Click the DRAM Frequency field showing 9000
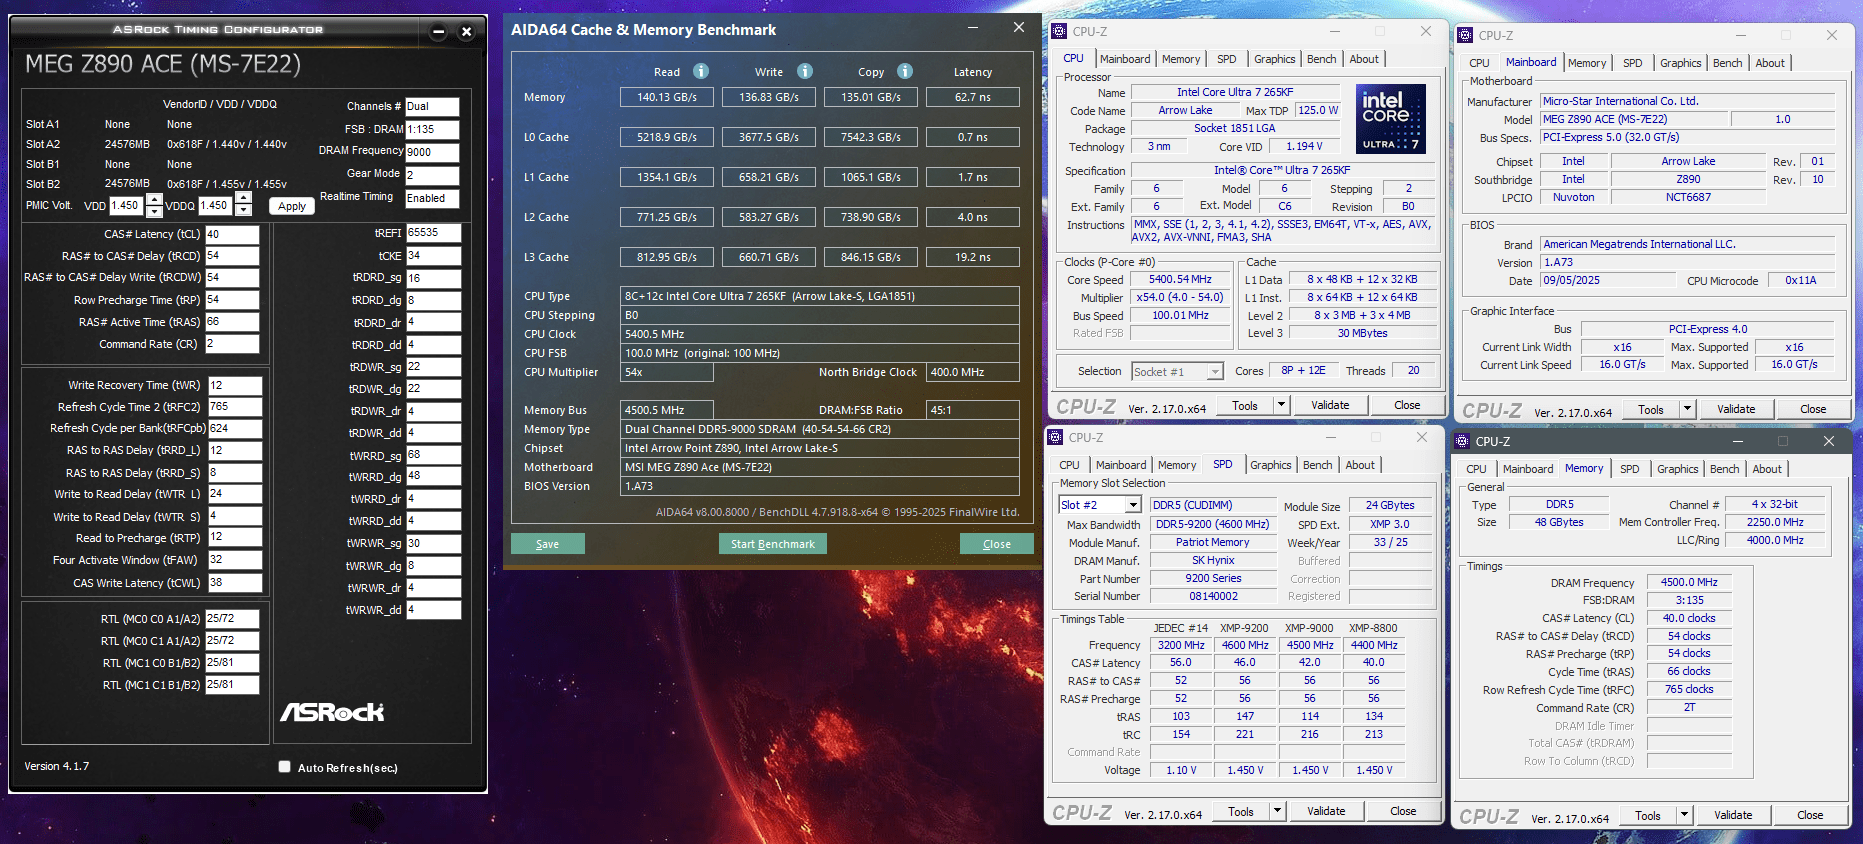1863x844 pixels. (432, 152)
